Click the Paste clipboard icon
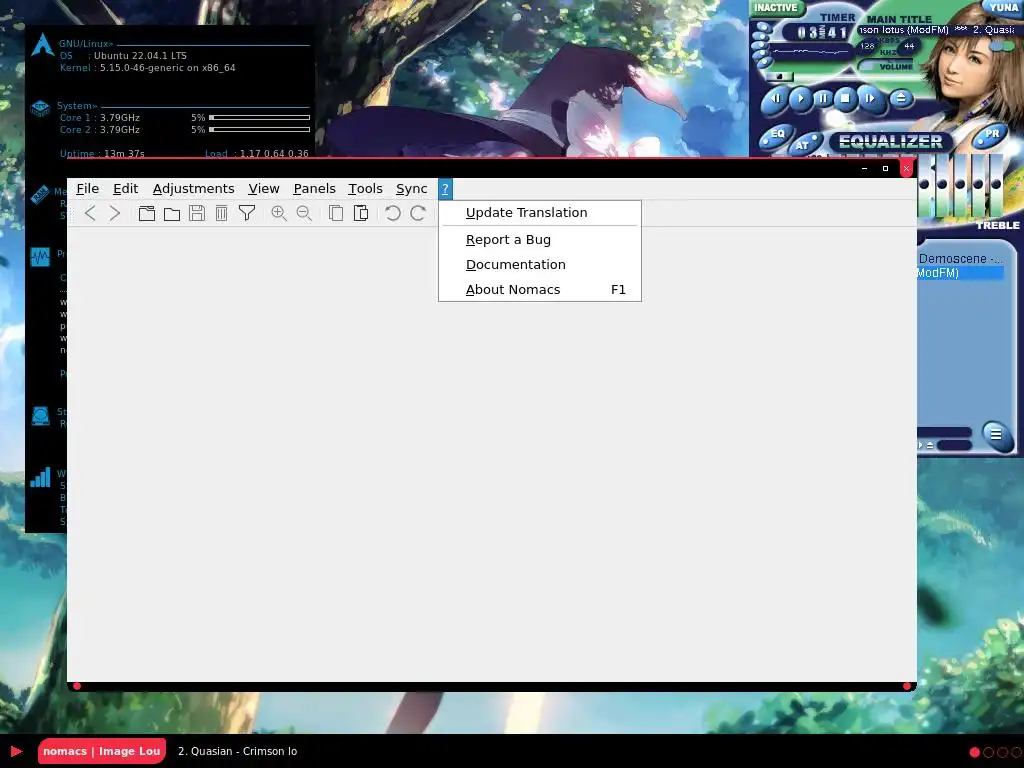Viewport: 1024px width, 768px height. pyautogui.click(x=360, y=213)
